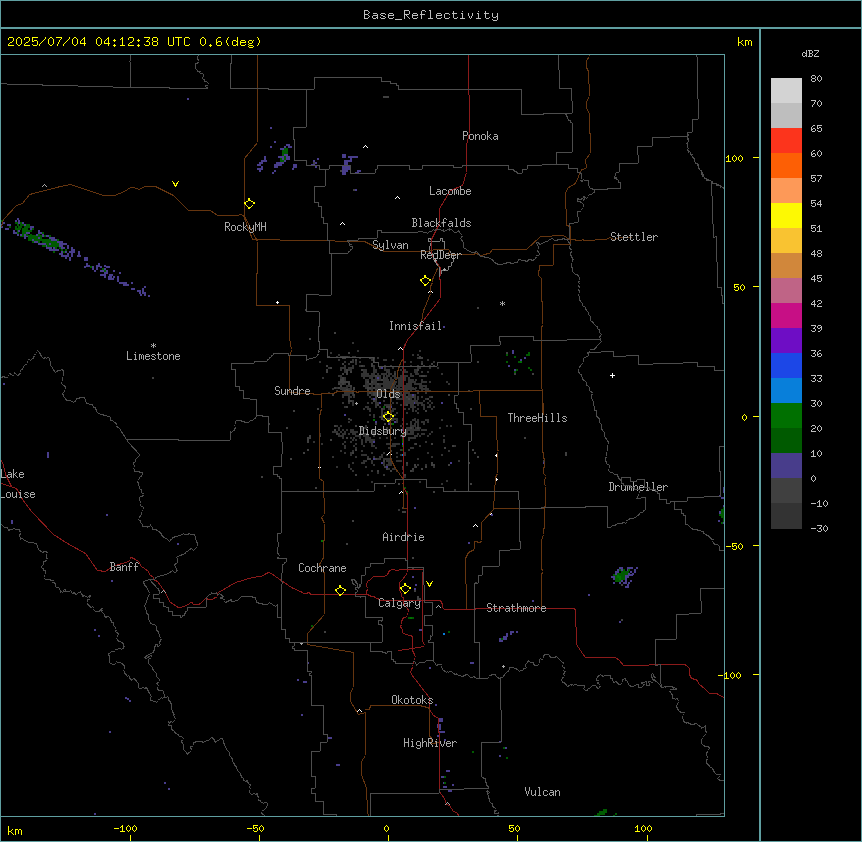The width and height of the screenshot is (862, 842).
Task: Click the km unit label at top right
Action: click(745, 42)
